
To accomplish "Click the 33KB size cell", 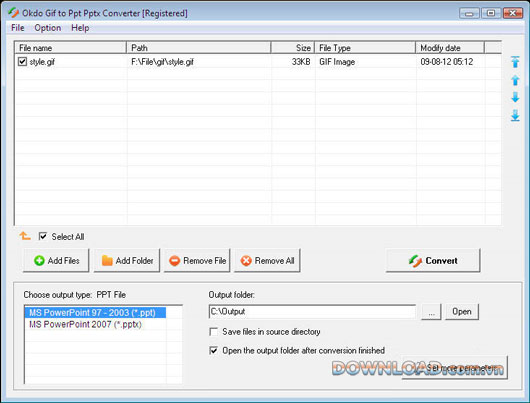I will tap(301, 62).
